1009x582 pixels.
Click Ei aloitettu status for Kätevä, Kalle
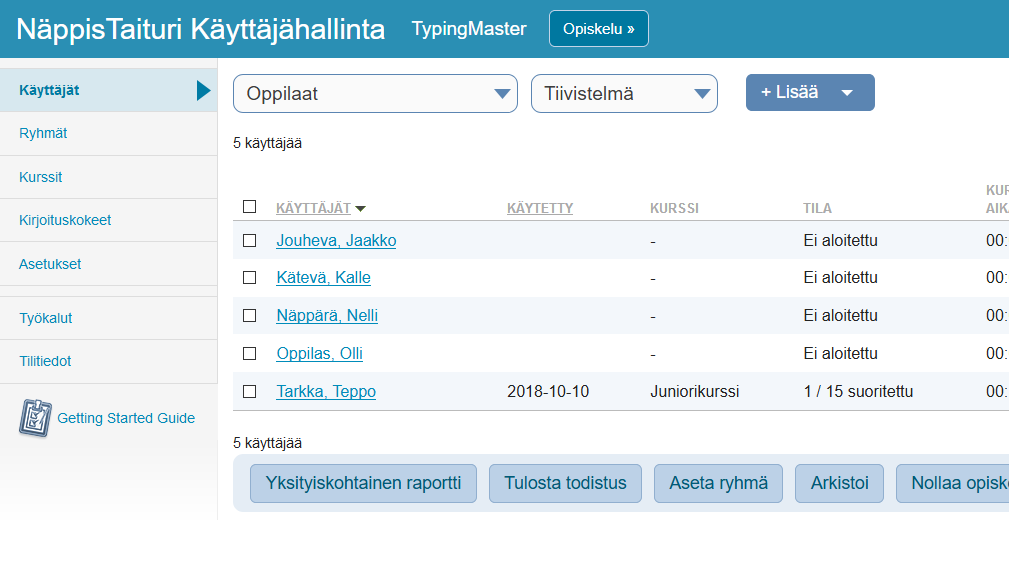[x=840, y=277]
